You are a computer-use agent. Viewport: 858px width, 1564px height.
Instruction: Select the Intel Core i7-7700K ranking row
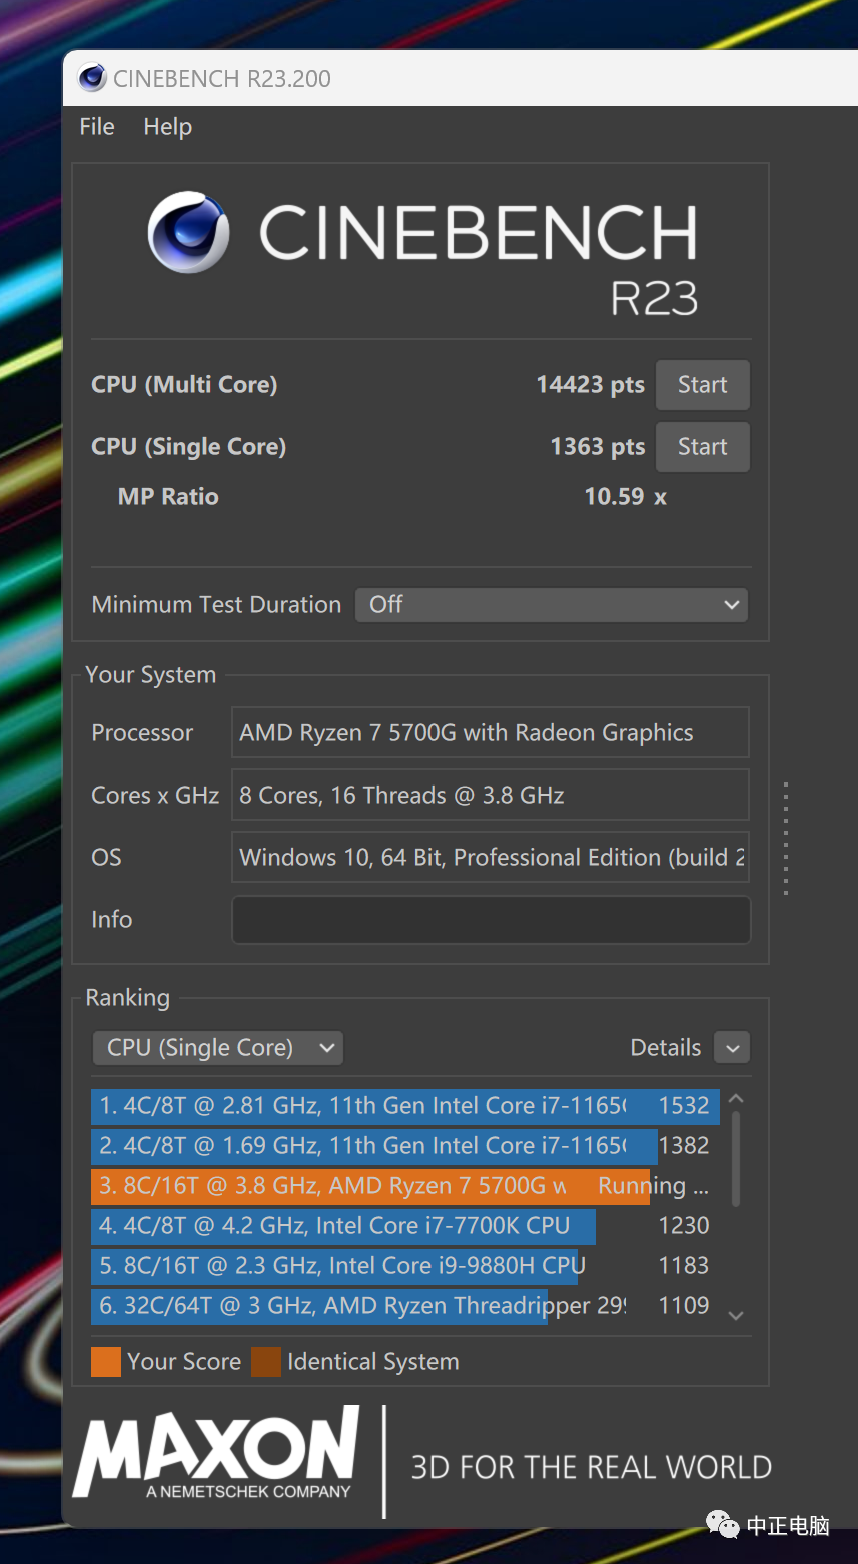coord(405,1226)
